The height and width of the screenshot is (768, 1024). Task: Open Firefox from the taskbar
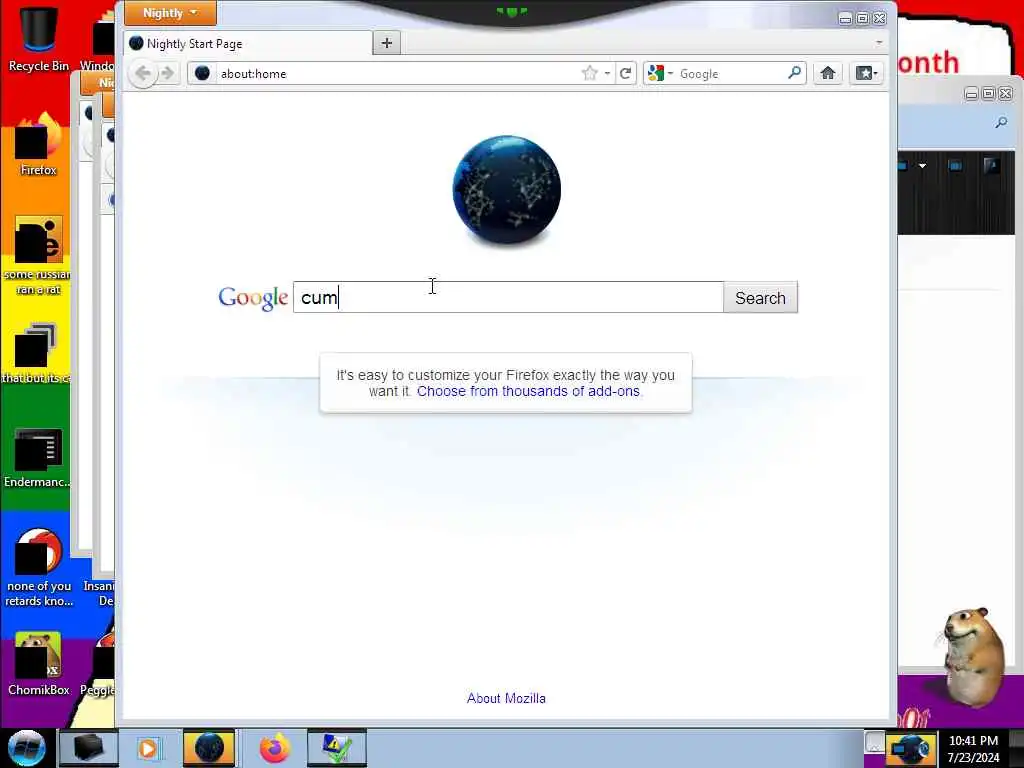(274, 748)
